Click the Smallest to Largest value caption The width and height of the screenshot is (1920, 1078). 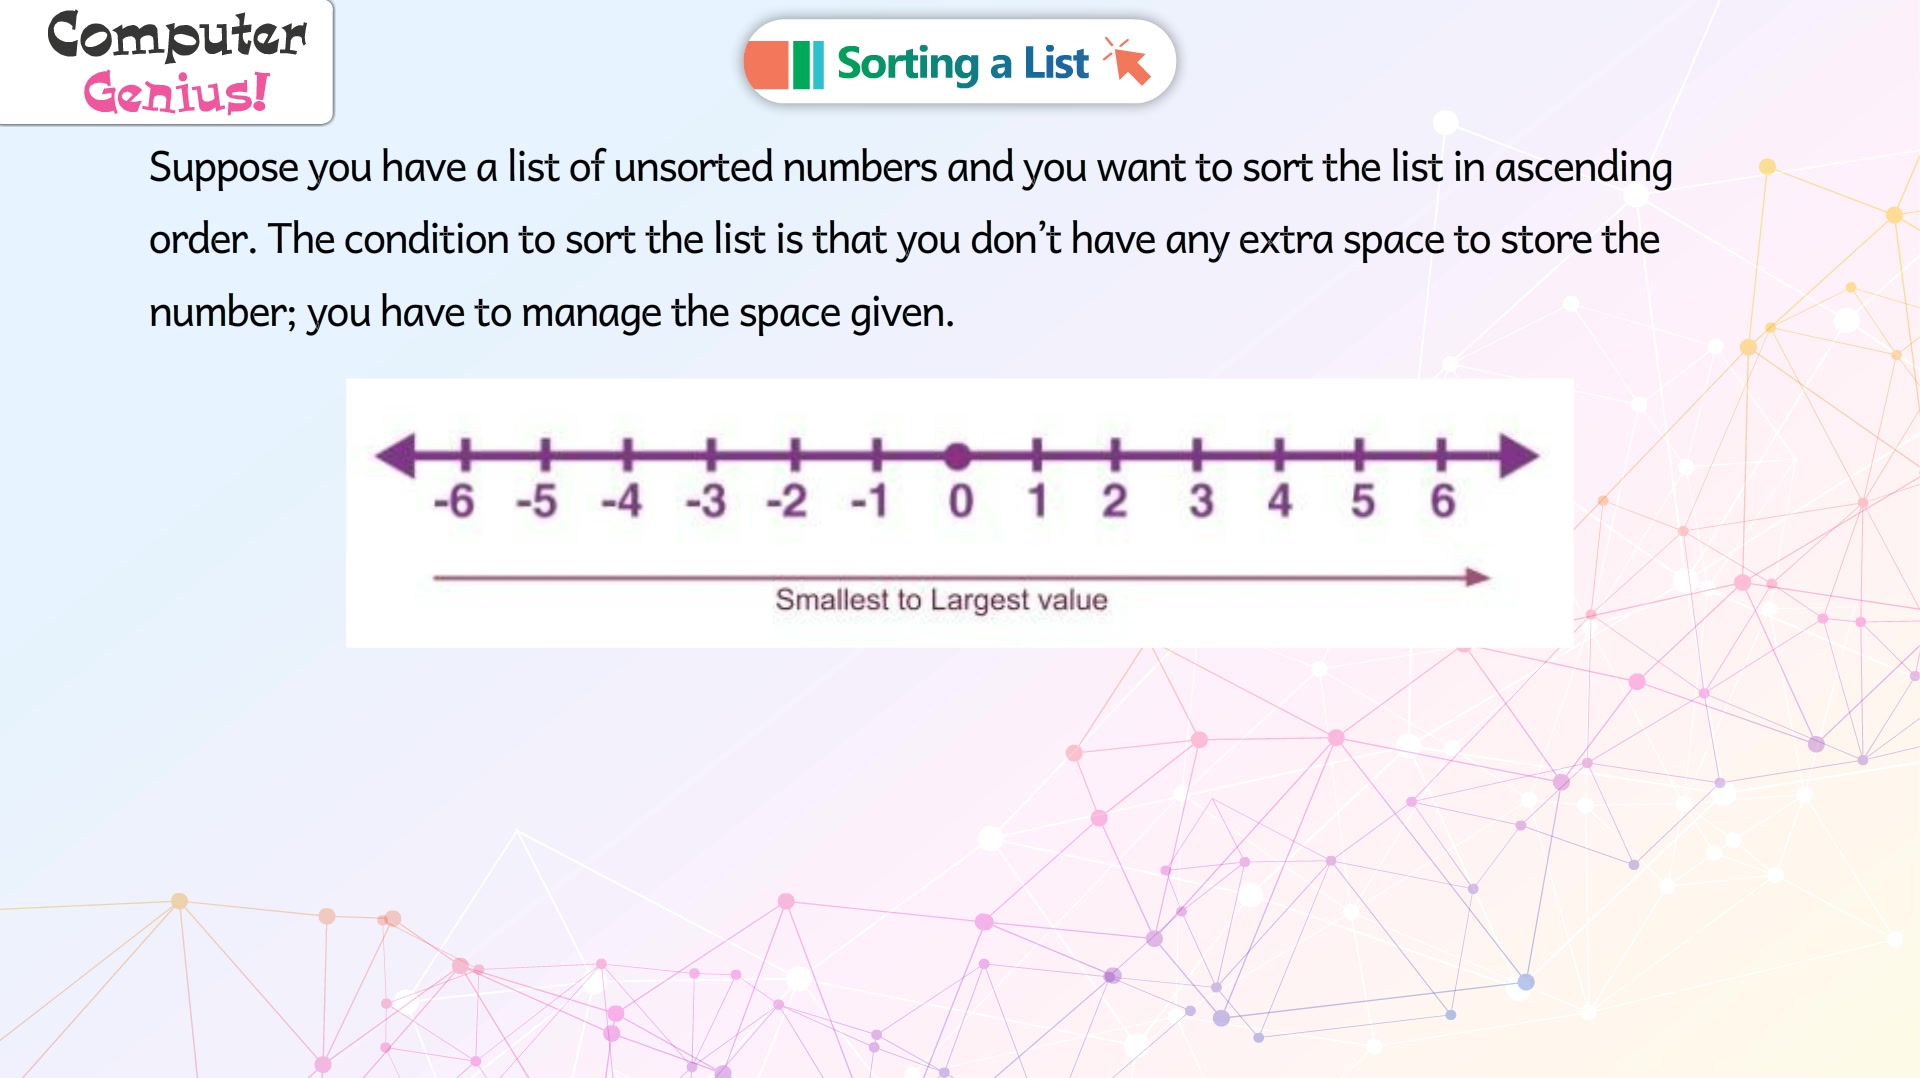pyautogui.click(x=941, y=600)
